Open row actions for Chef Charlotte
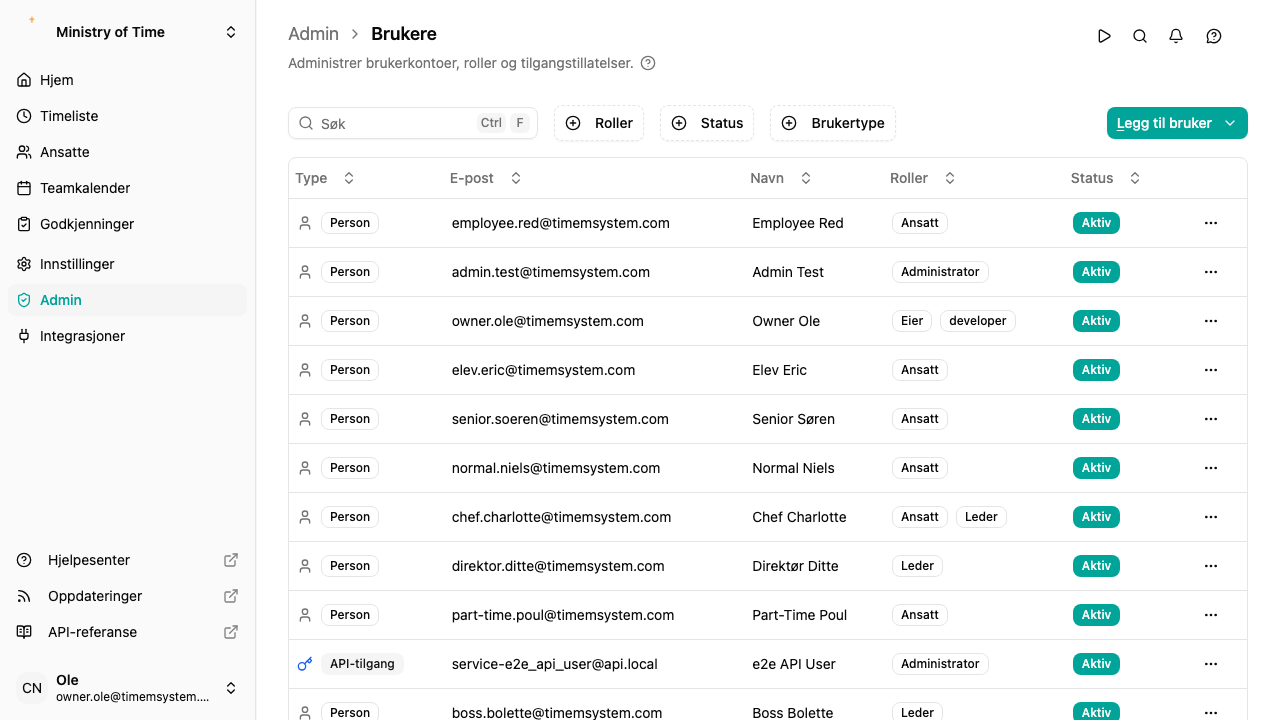This screenshot has width=1280, height=720. 1211,517
